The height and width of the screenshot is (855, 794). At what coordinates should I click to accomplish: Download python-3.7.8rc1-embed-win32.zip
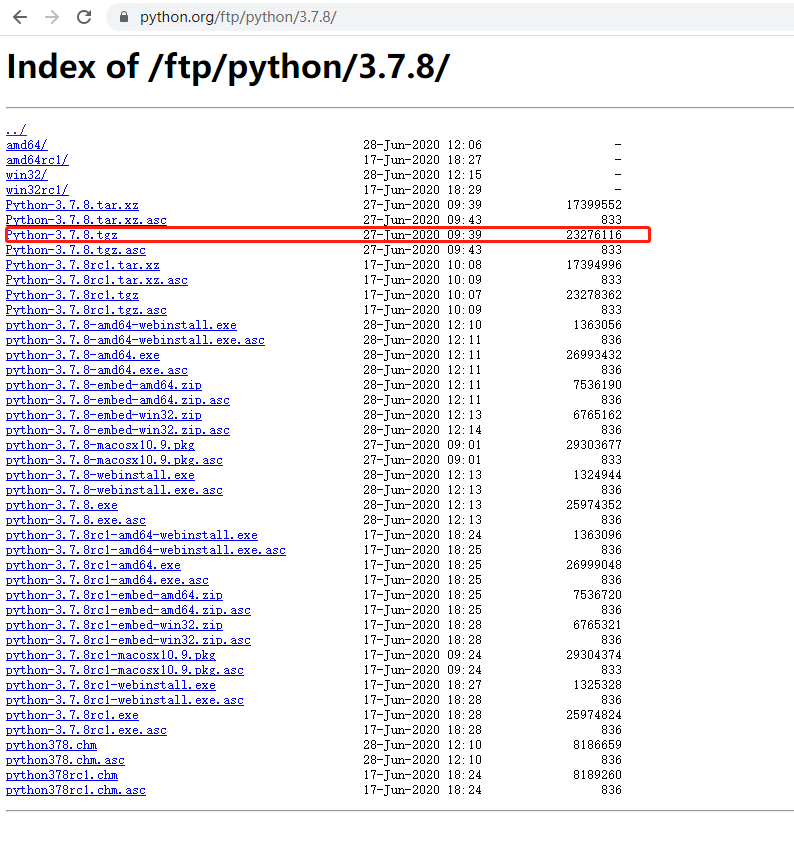114,625
